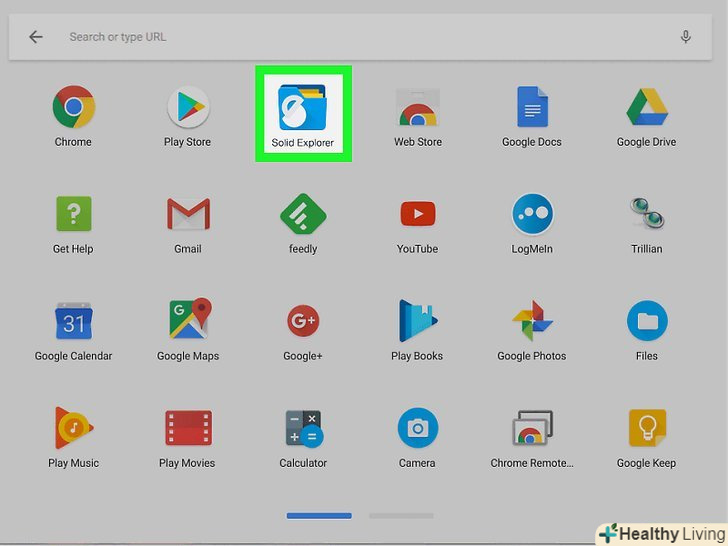Open Google Photos
The height and width of the screenshot is (546, 728).
tap(532, 320)
